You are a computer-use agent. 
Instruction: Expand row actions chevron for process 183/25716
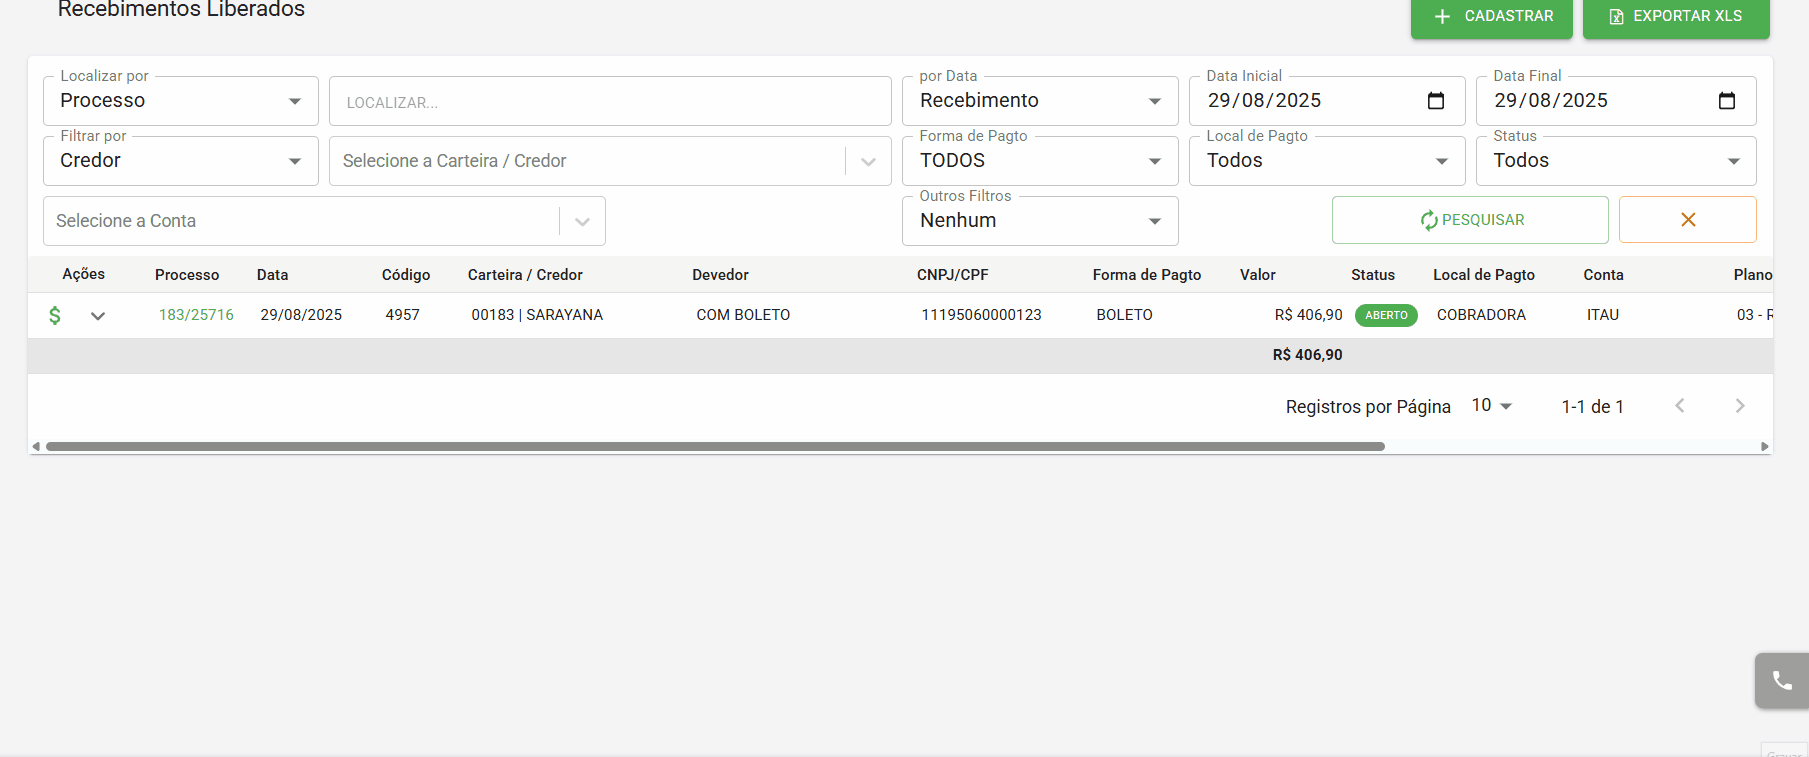[98, 316]
